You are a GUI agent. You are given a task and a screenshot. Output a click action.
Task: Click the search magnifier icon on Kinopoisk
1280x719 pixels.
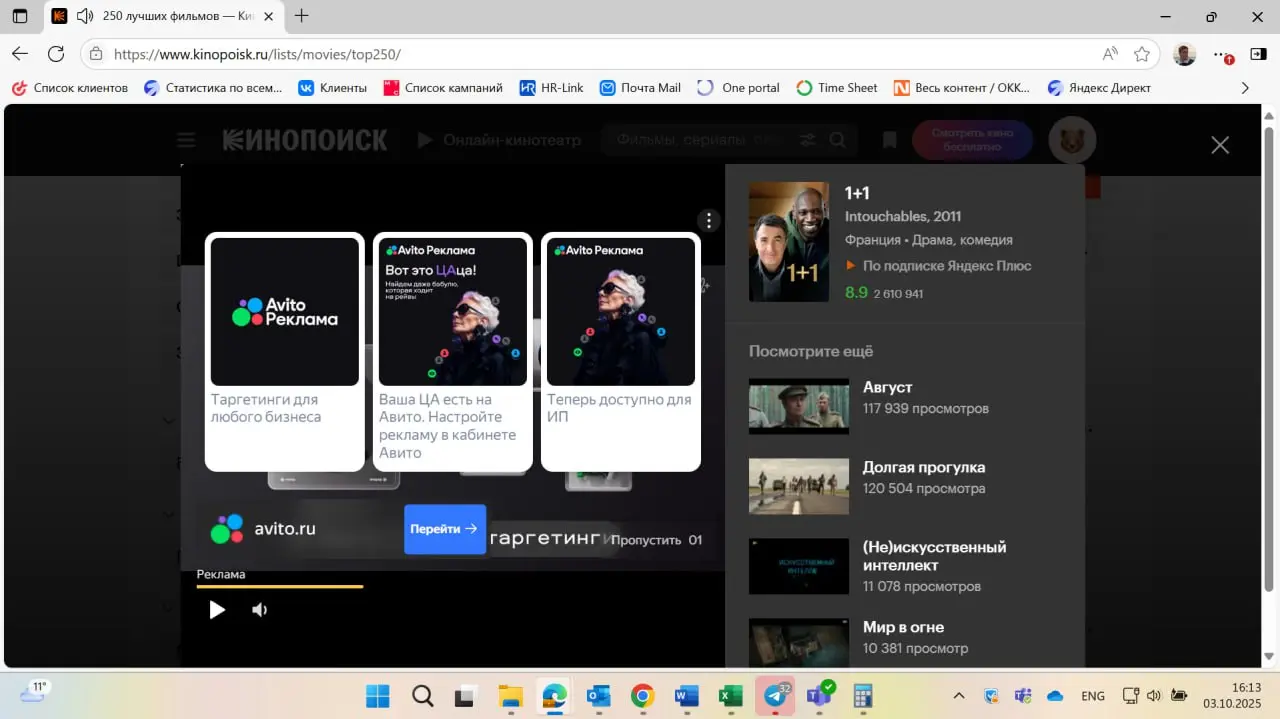(837, 141)
